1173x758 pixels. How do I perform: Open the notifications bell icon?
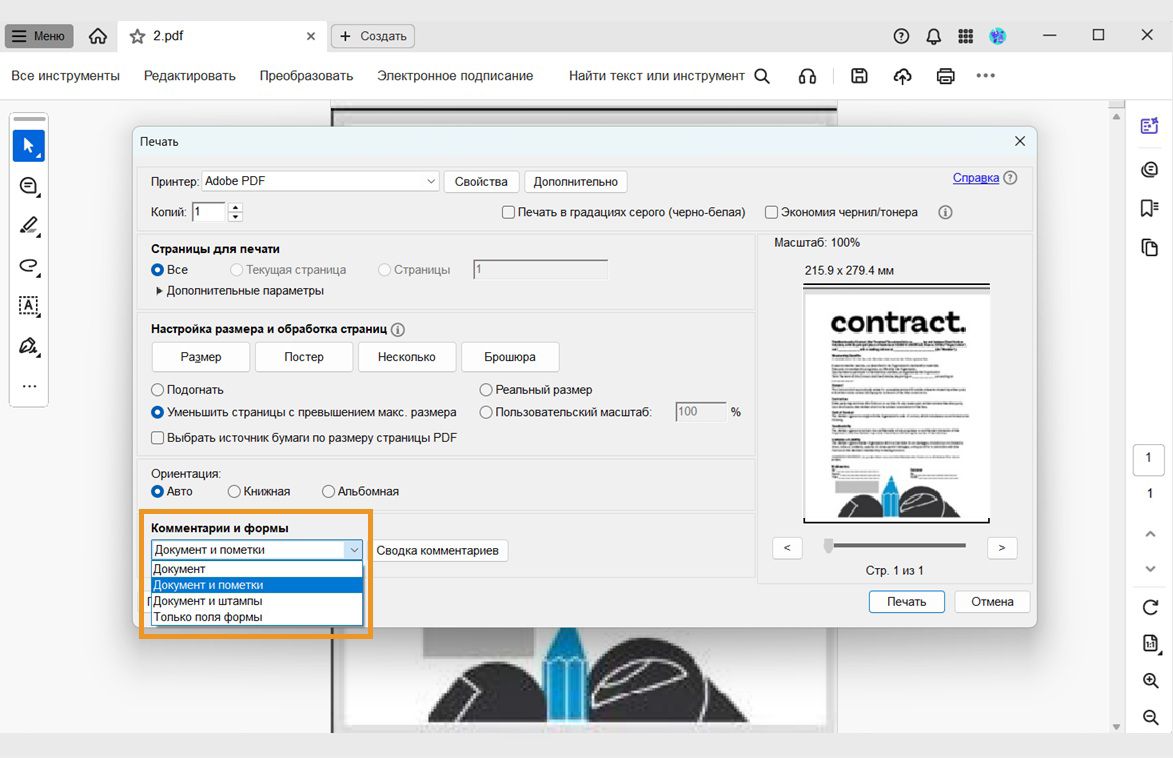934,36
